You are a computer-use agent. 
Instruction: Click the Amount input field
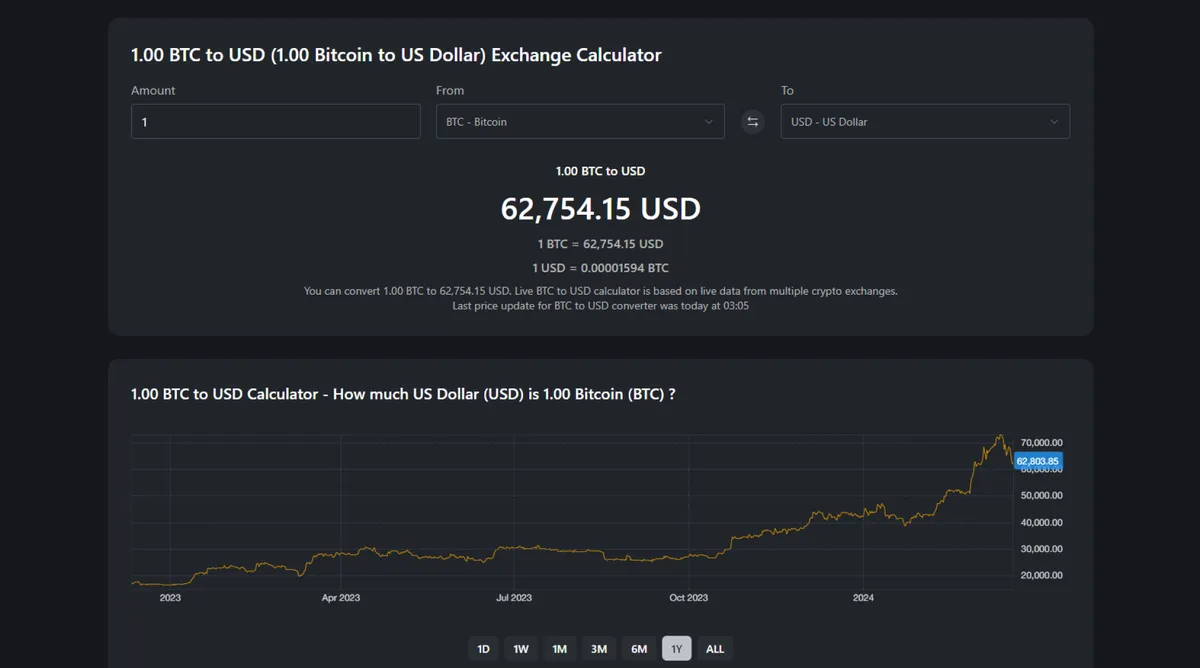(x=275, y=121)
